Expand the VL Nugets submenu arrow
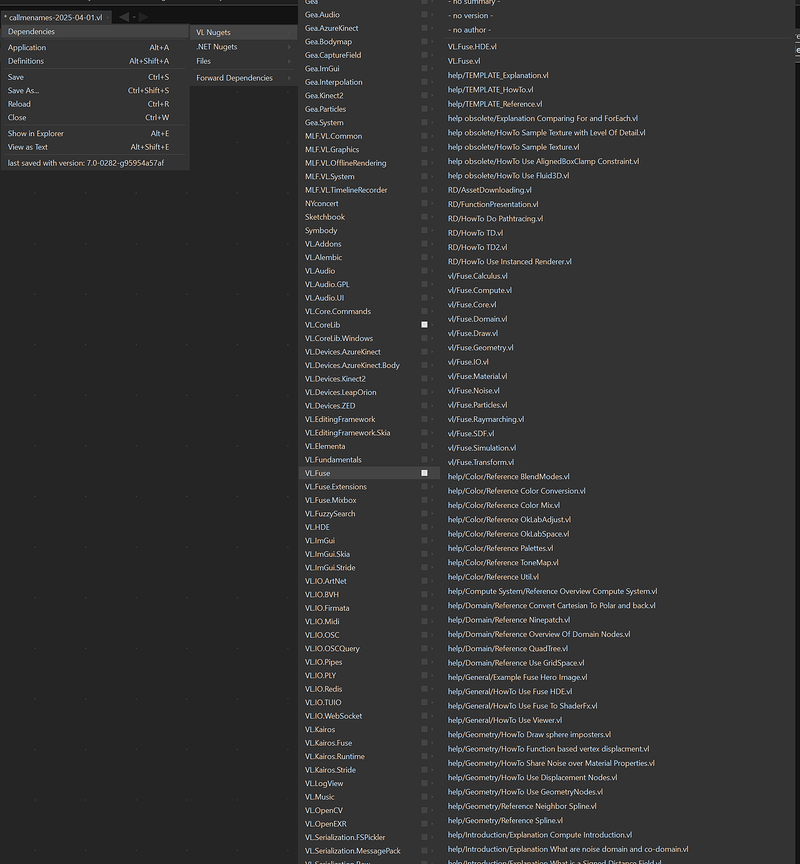 click(x=289, y=33)
